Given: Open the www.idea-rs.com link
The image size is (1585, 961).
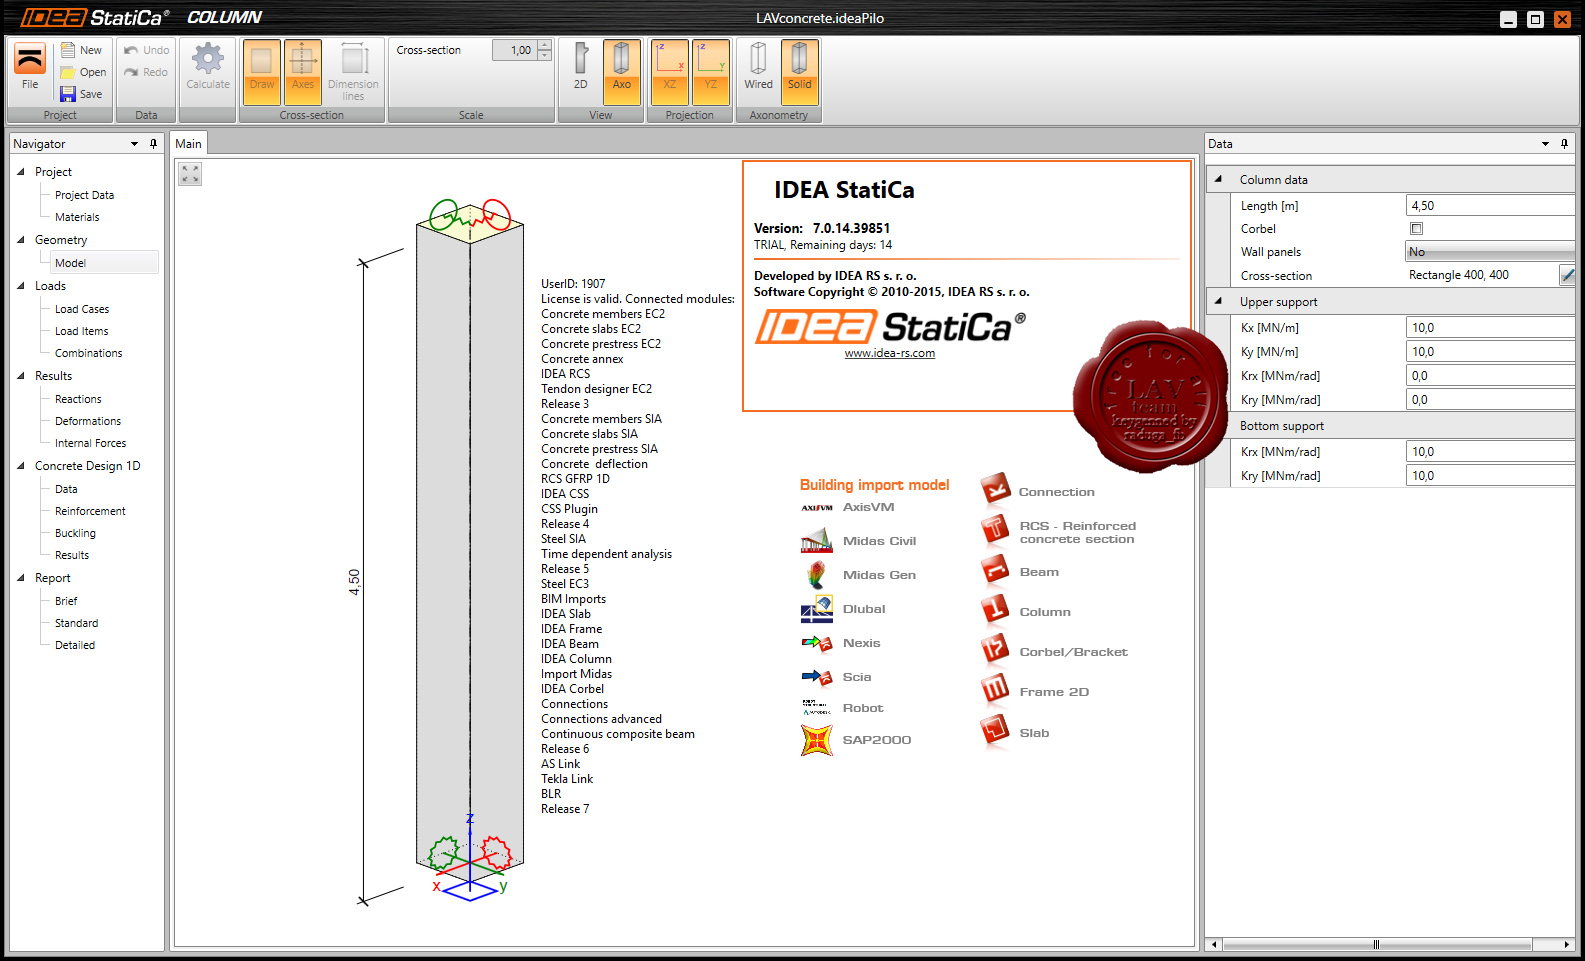Looking at the screenshot, I should point(889,353).
